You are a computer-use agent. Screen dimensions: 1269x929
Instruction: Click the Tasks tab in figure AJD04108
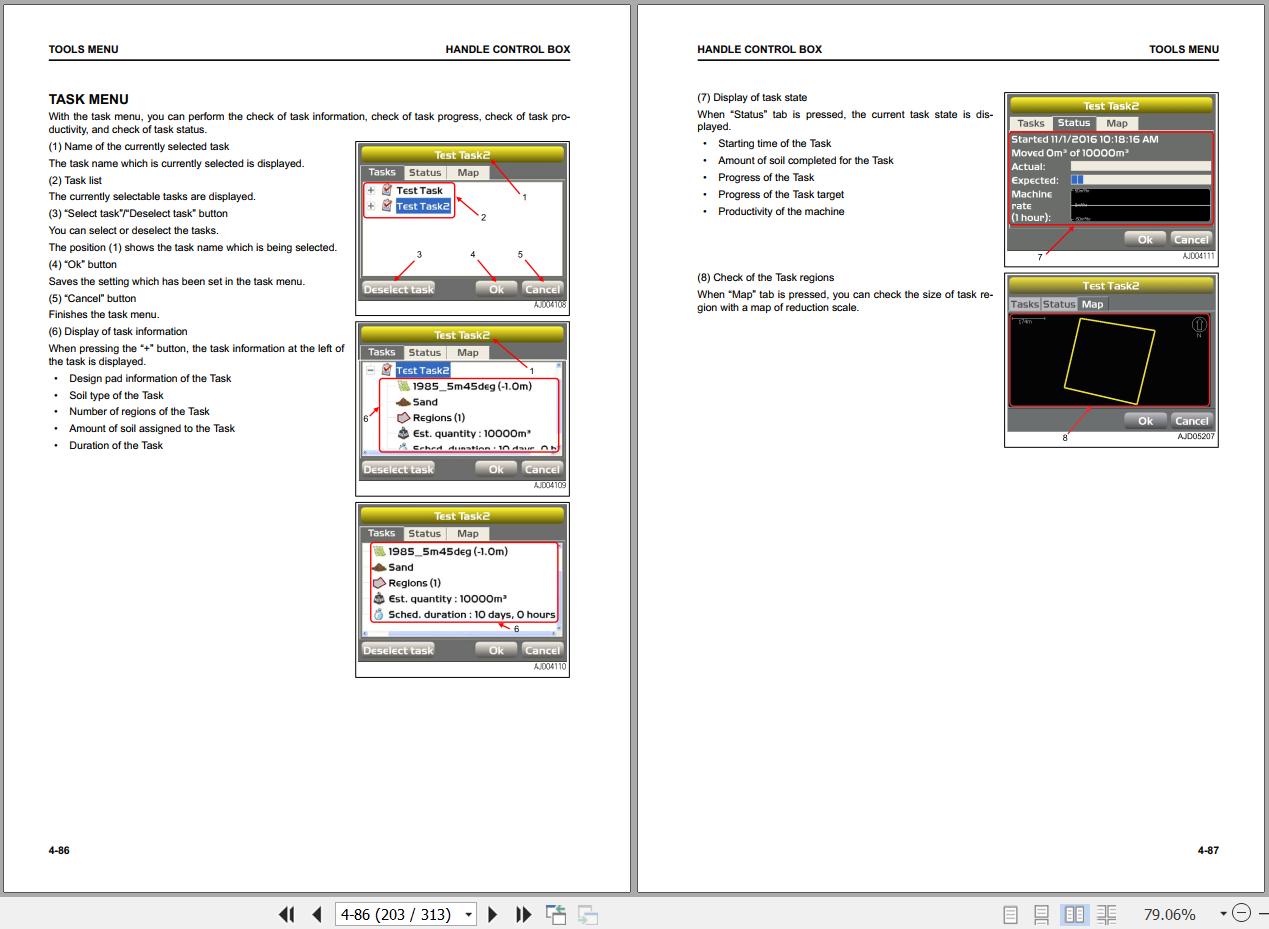382,172
